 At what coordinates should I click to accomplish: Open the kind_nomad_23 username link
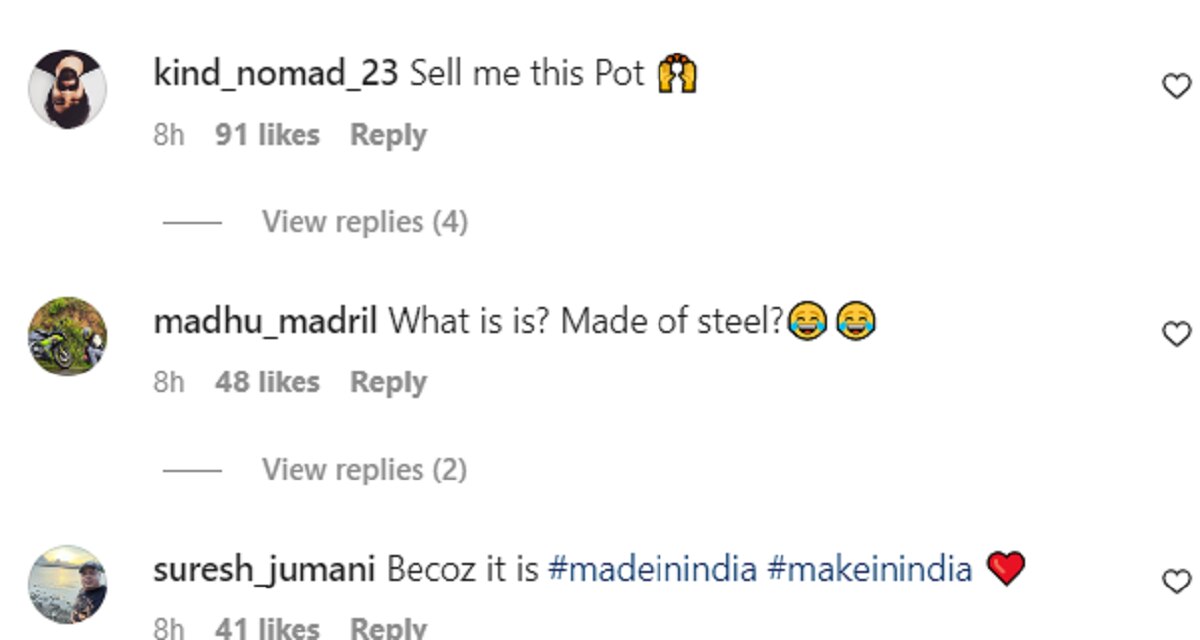click(276, 74)
